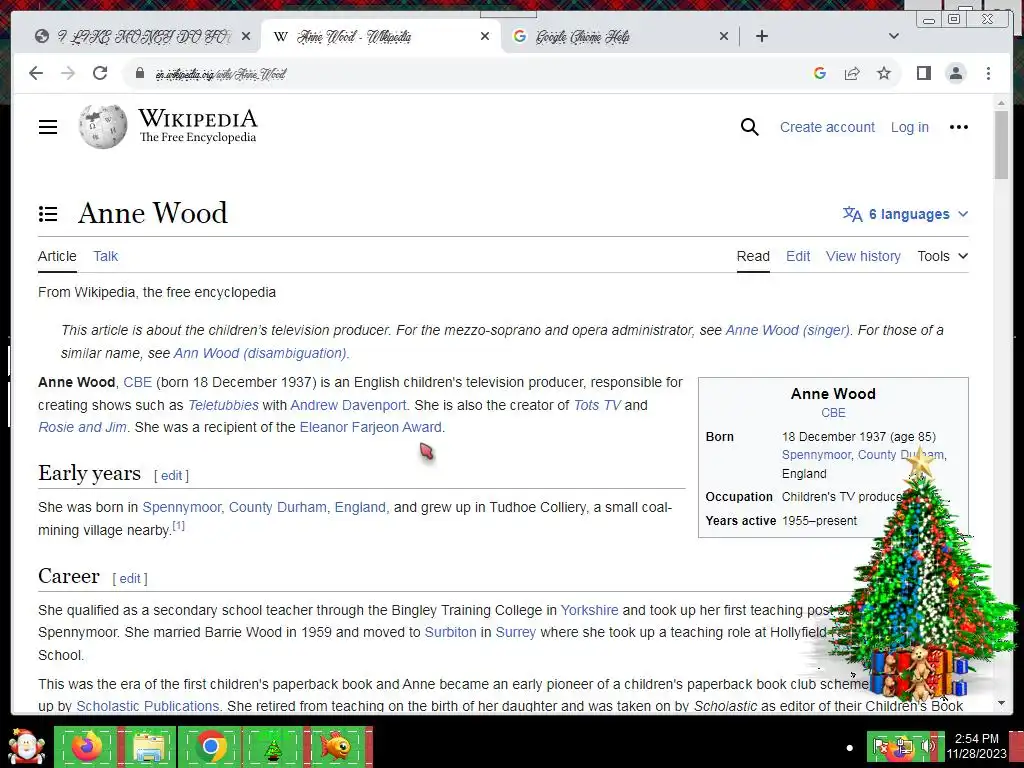Image resolution: width=1024 pixels, height=768 pixels.
Task: Share this page via share icon
Action: (852, 73)
